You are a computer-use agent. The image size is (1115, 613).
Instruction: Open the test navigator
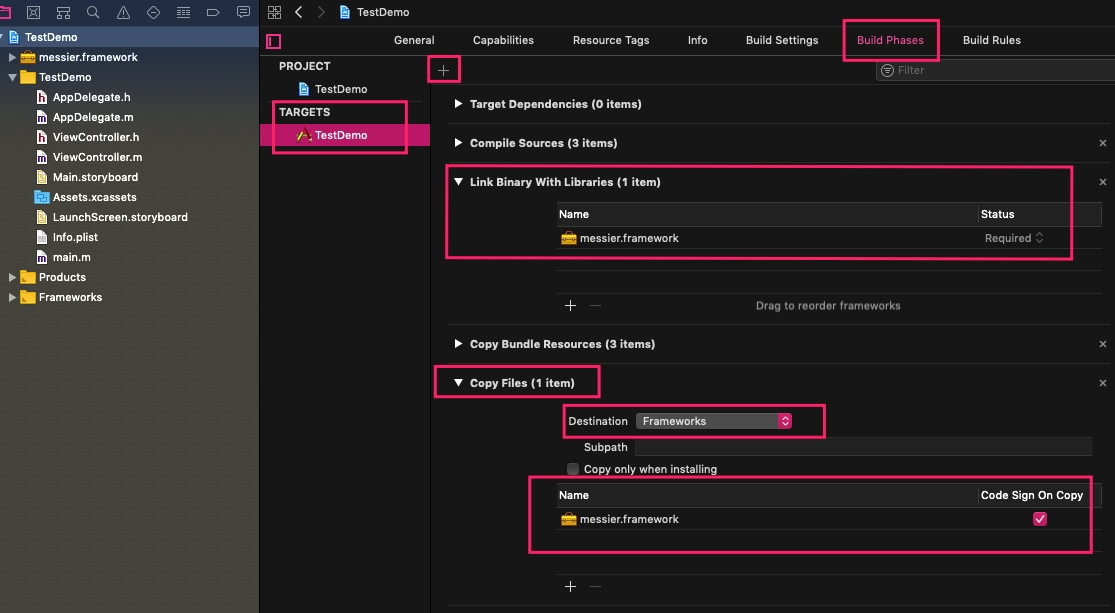pos(153,12)
